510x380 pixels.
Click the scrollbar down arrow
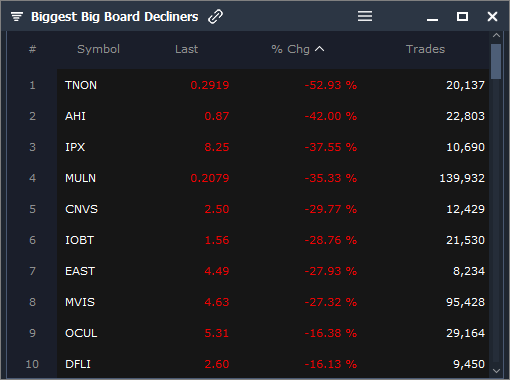pyautogui.click(x=496, y=371)
